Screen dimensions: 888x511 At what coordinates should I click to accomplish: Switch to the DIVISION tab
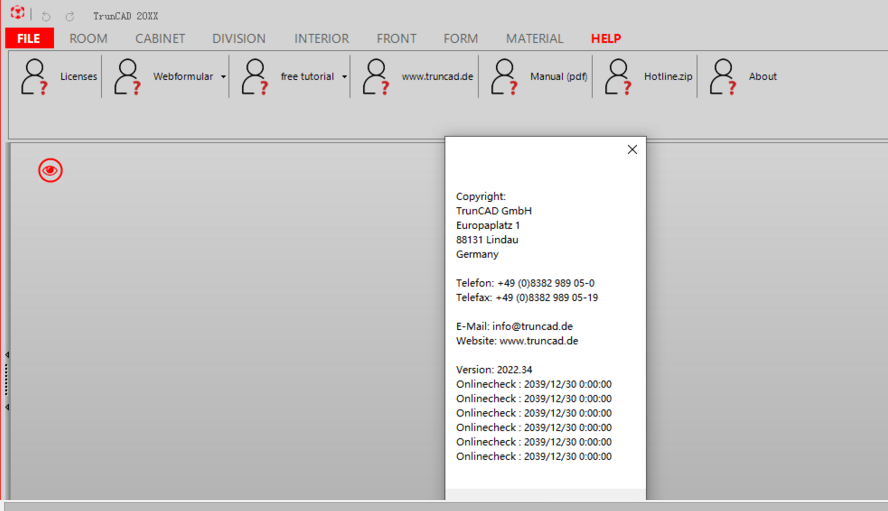pos(239,39)
